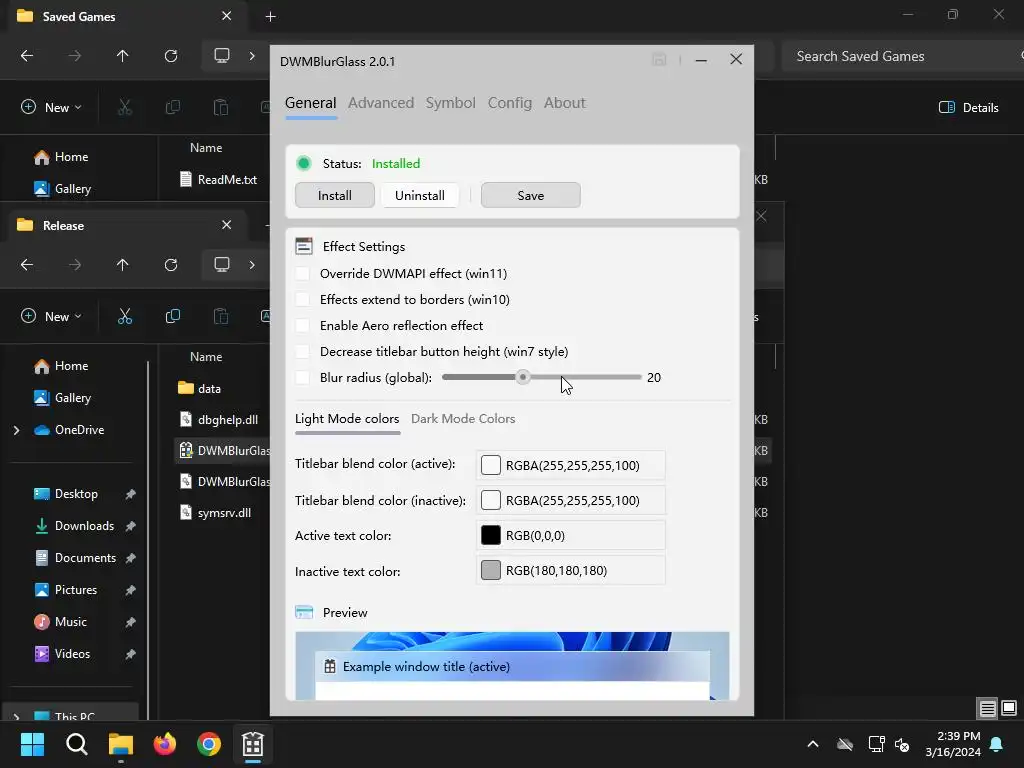
Task: Open Windows Start menu
Action: point(32,744)
